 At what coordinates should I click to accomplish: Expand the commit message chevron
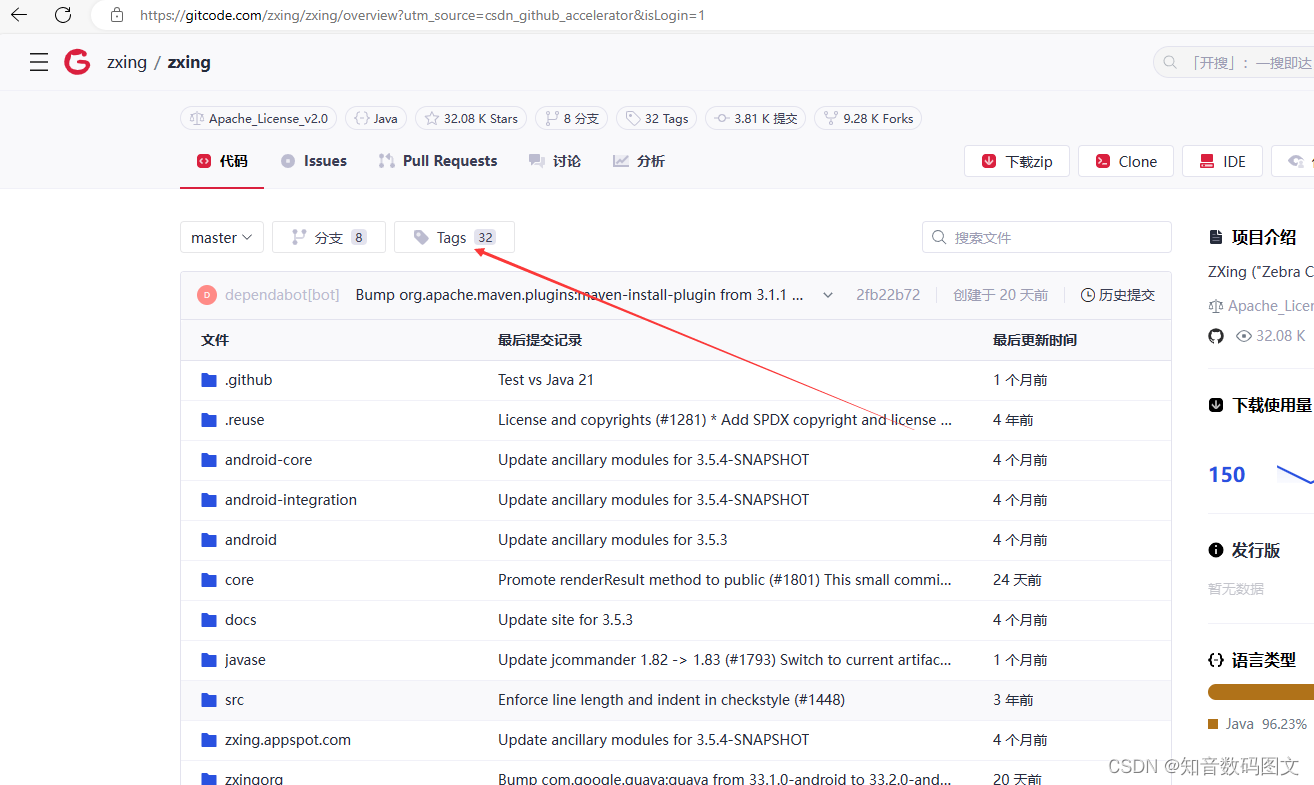click(x=828, y=295)
